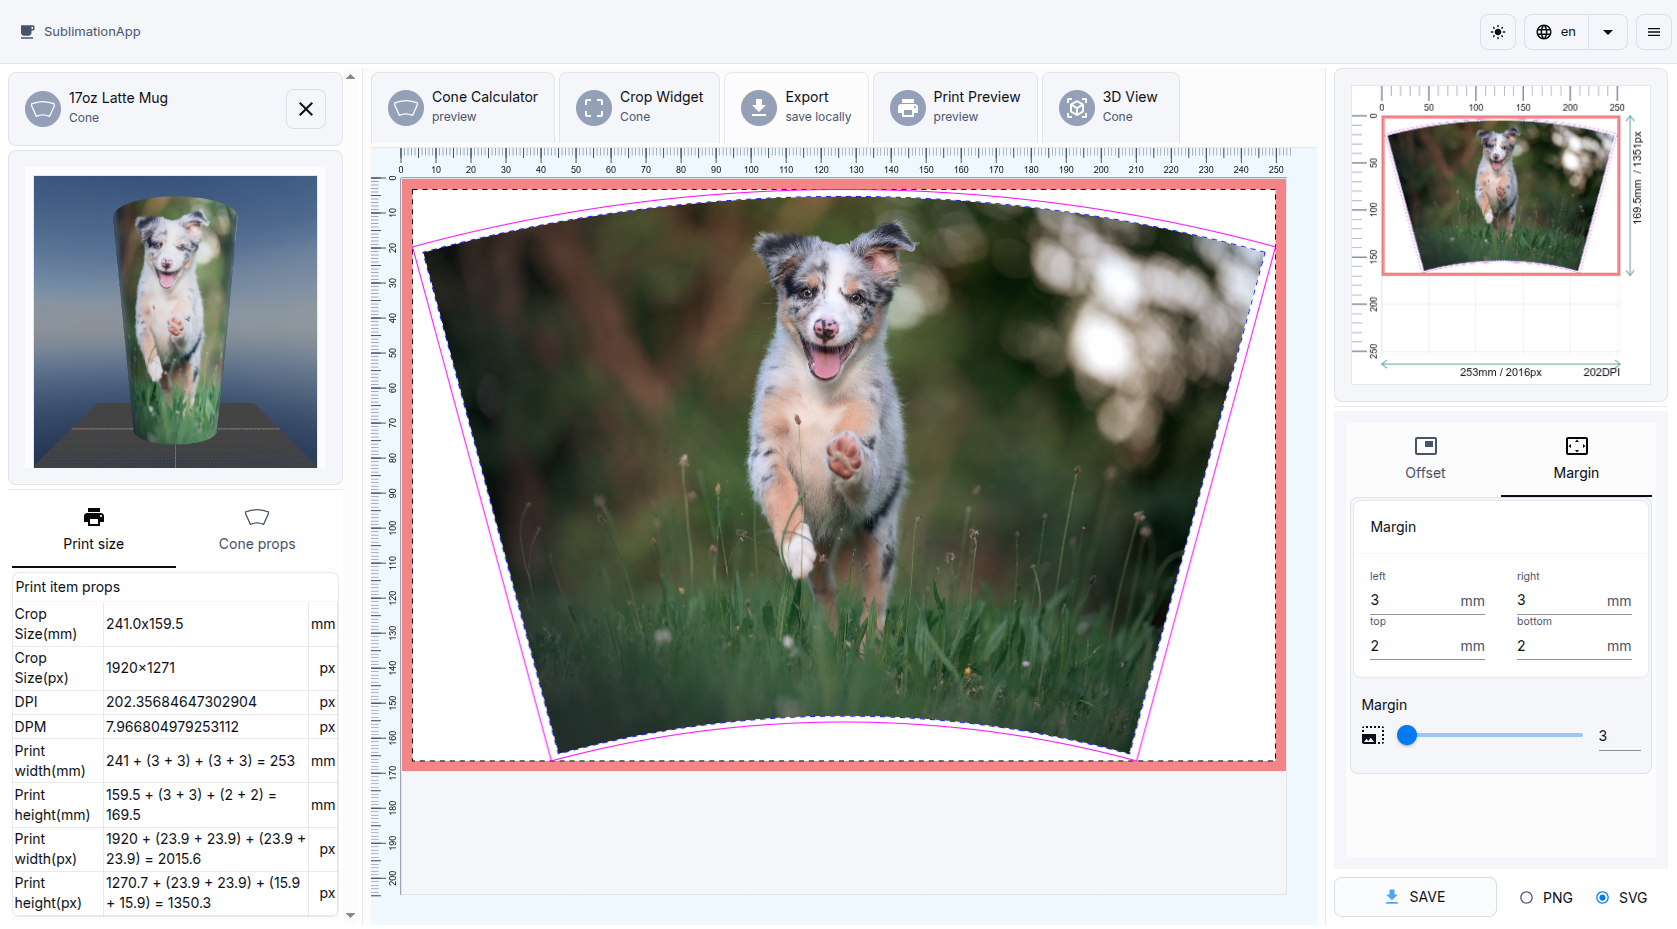Screen dimensions: 1677x929
Task: Switch to the Cone props tab
Action: coord(257,530)
